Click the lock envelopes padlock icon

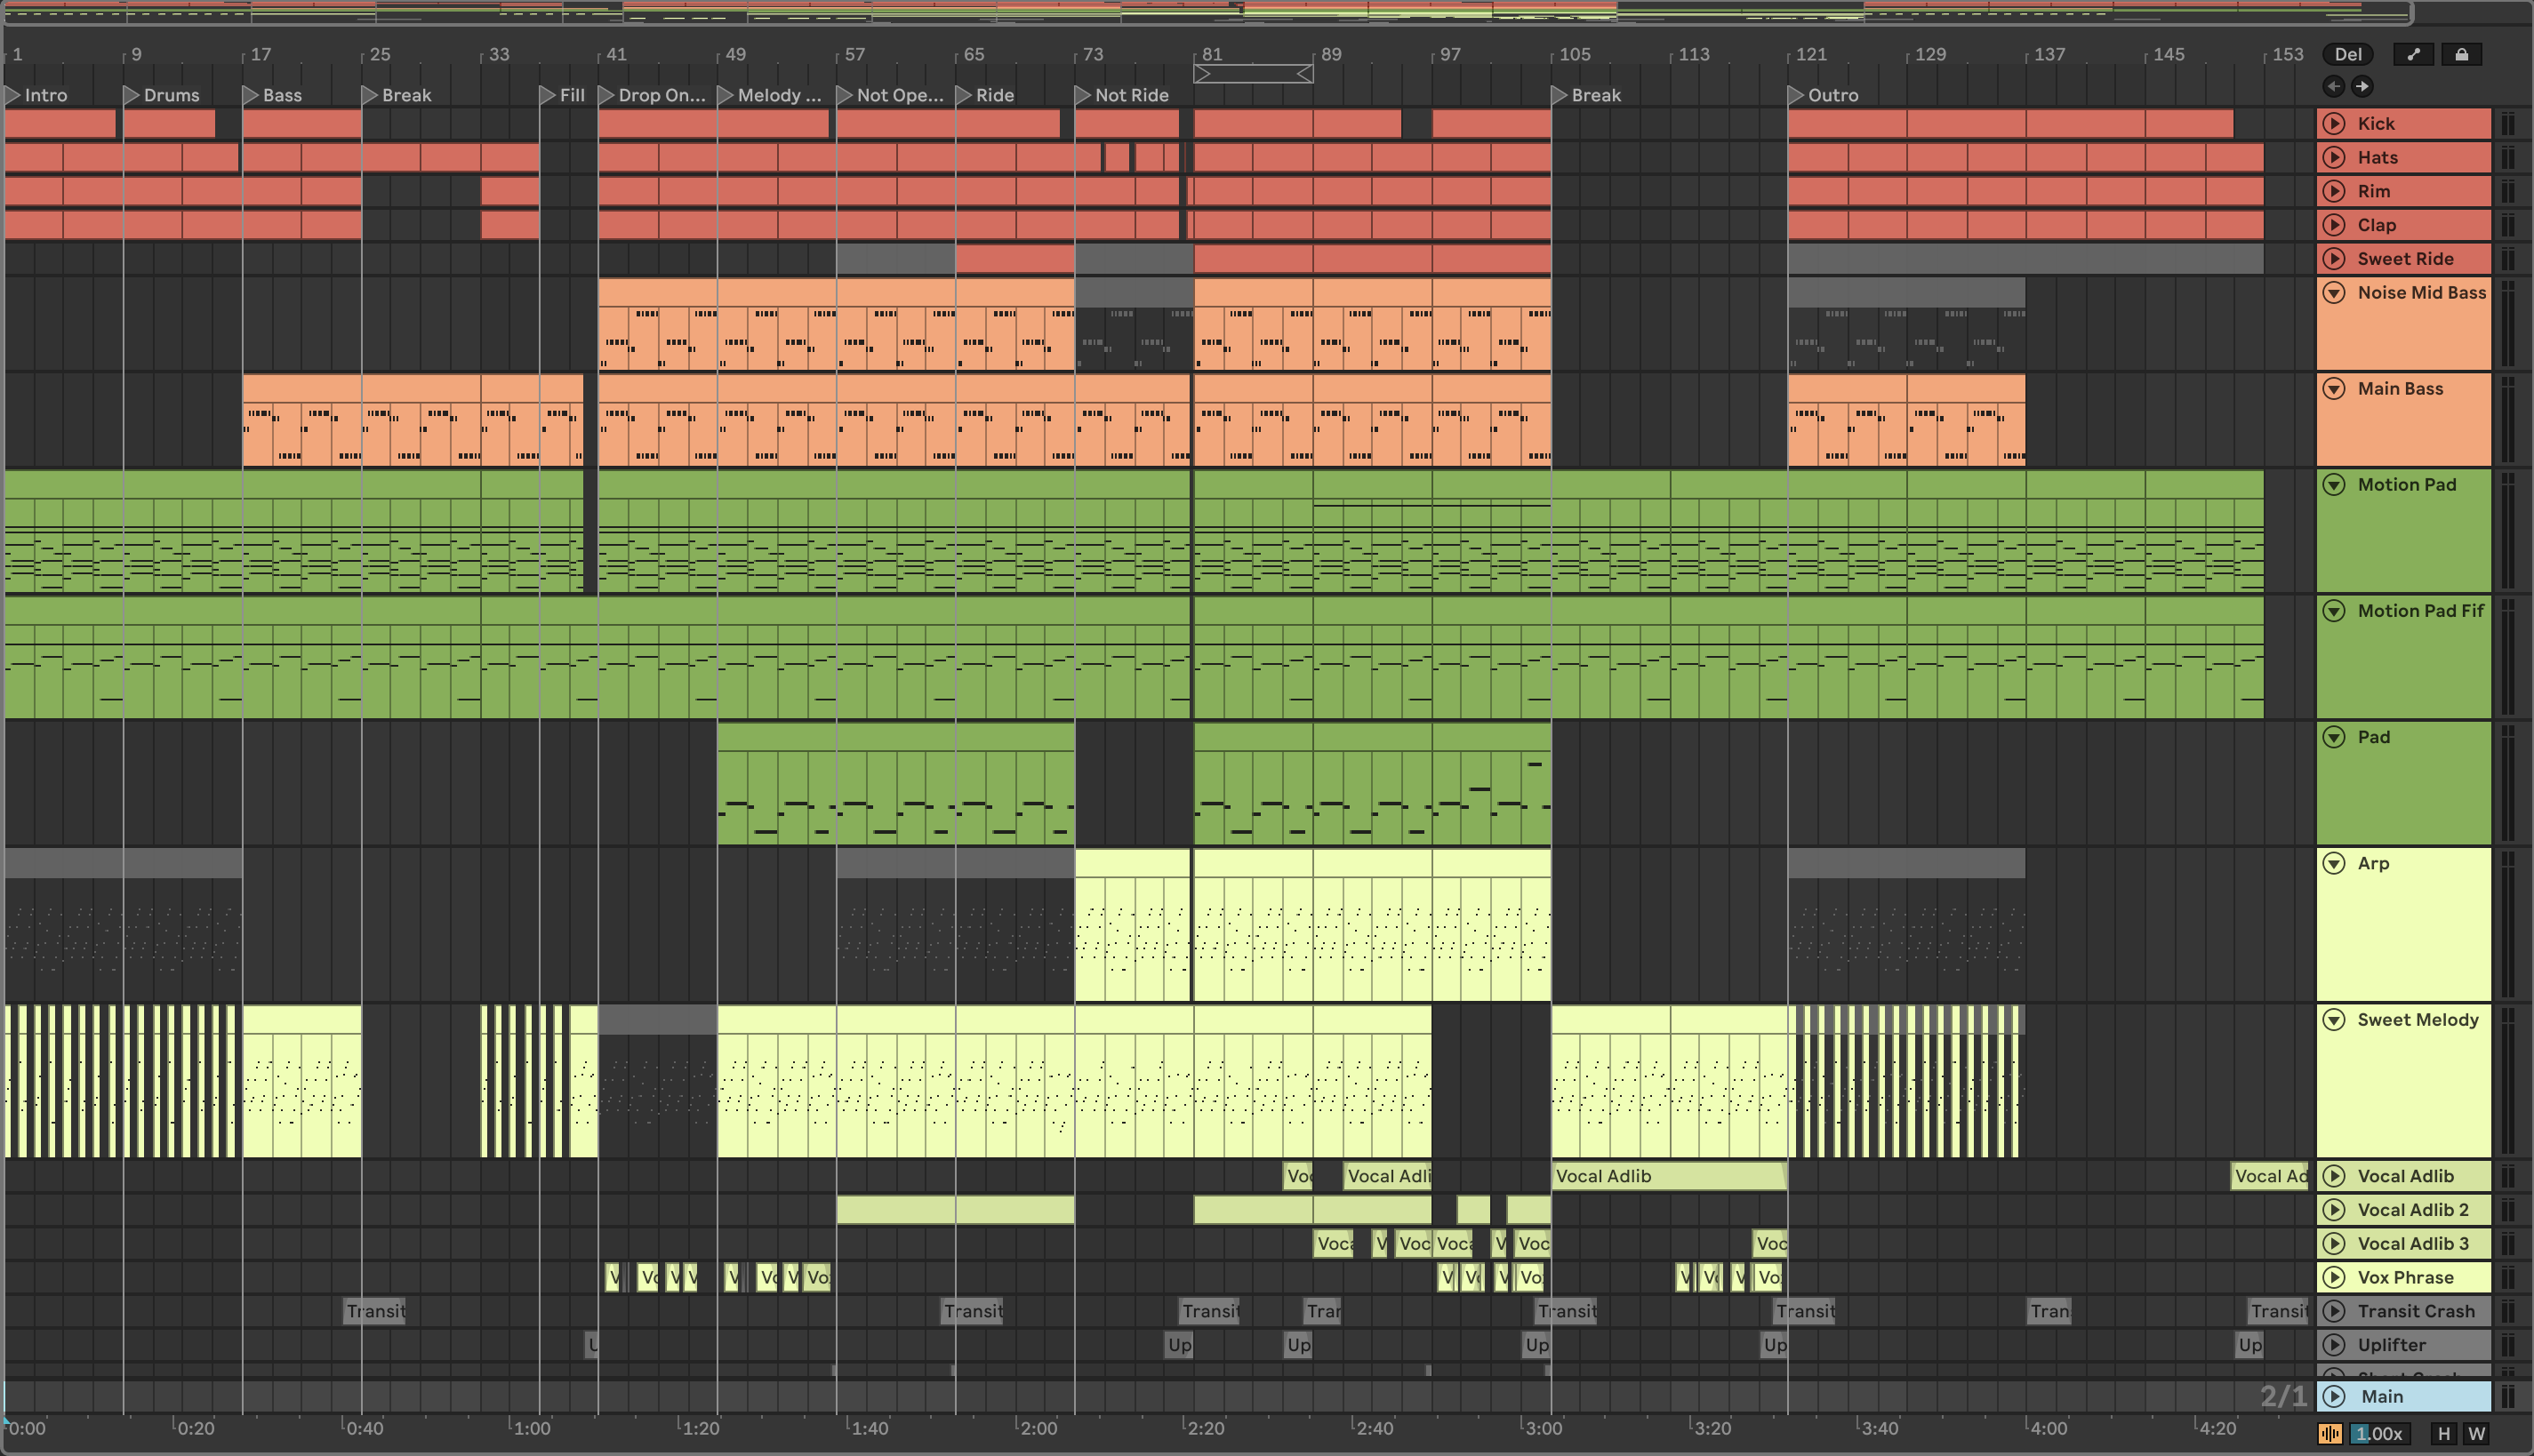pyautogui.click(x=2462, y=55)
